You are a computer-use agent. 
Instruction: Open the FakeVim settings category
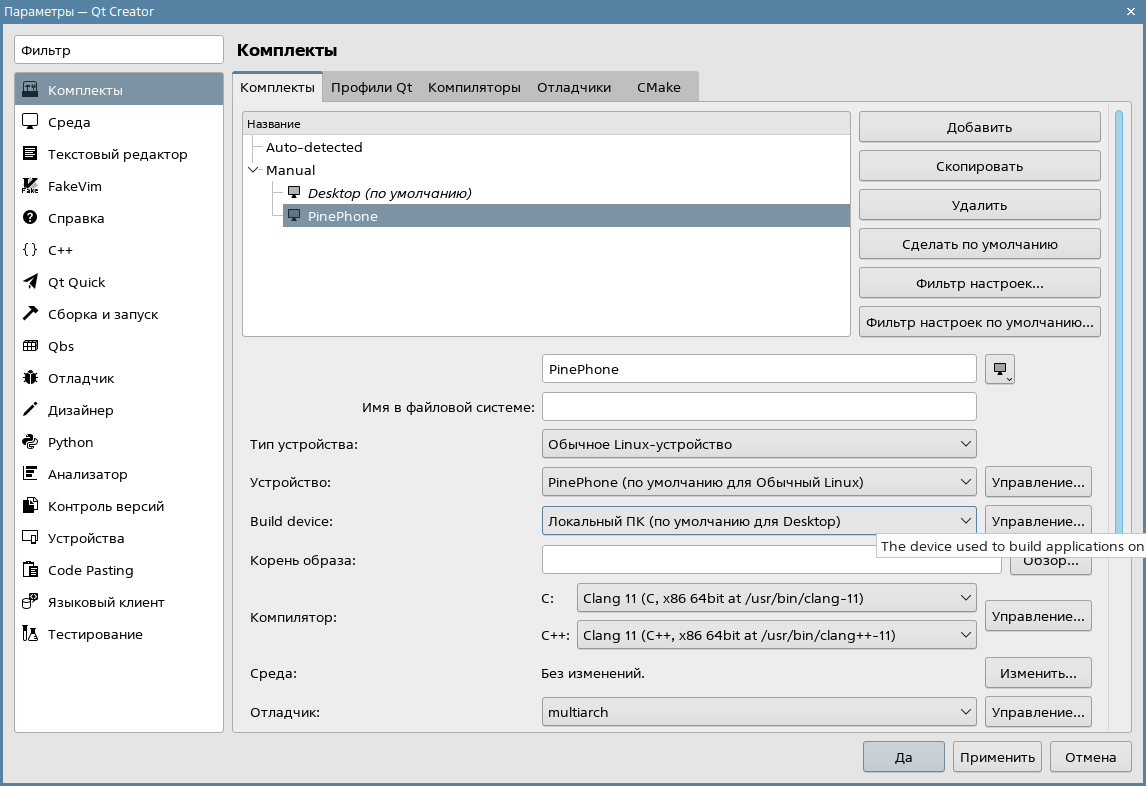point(74,186)
